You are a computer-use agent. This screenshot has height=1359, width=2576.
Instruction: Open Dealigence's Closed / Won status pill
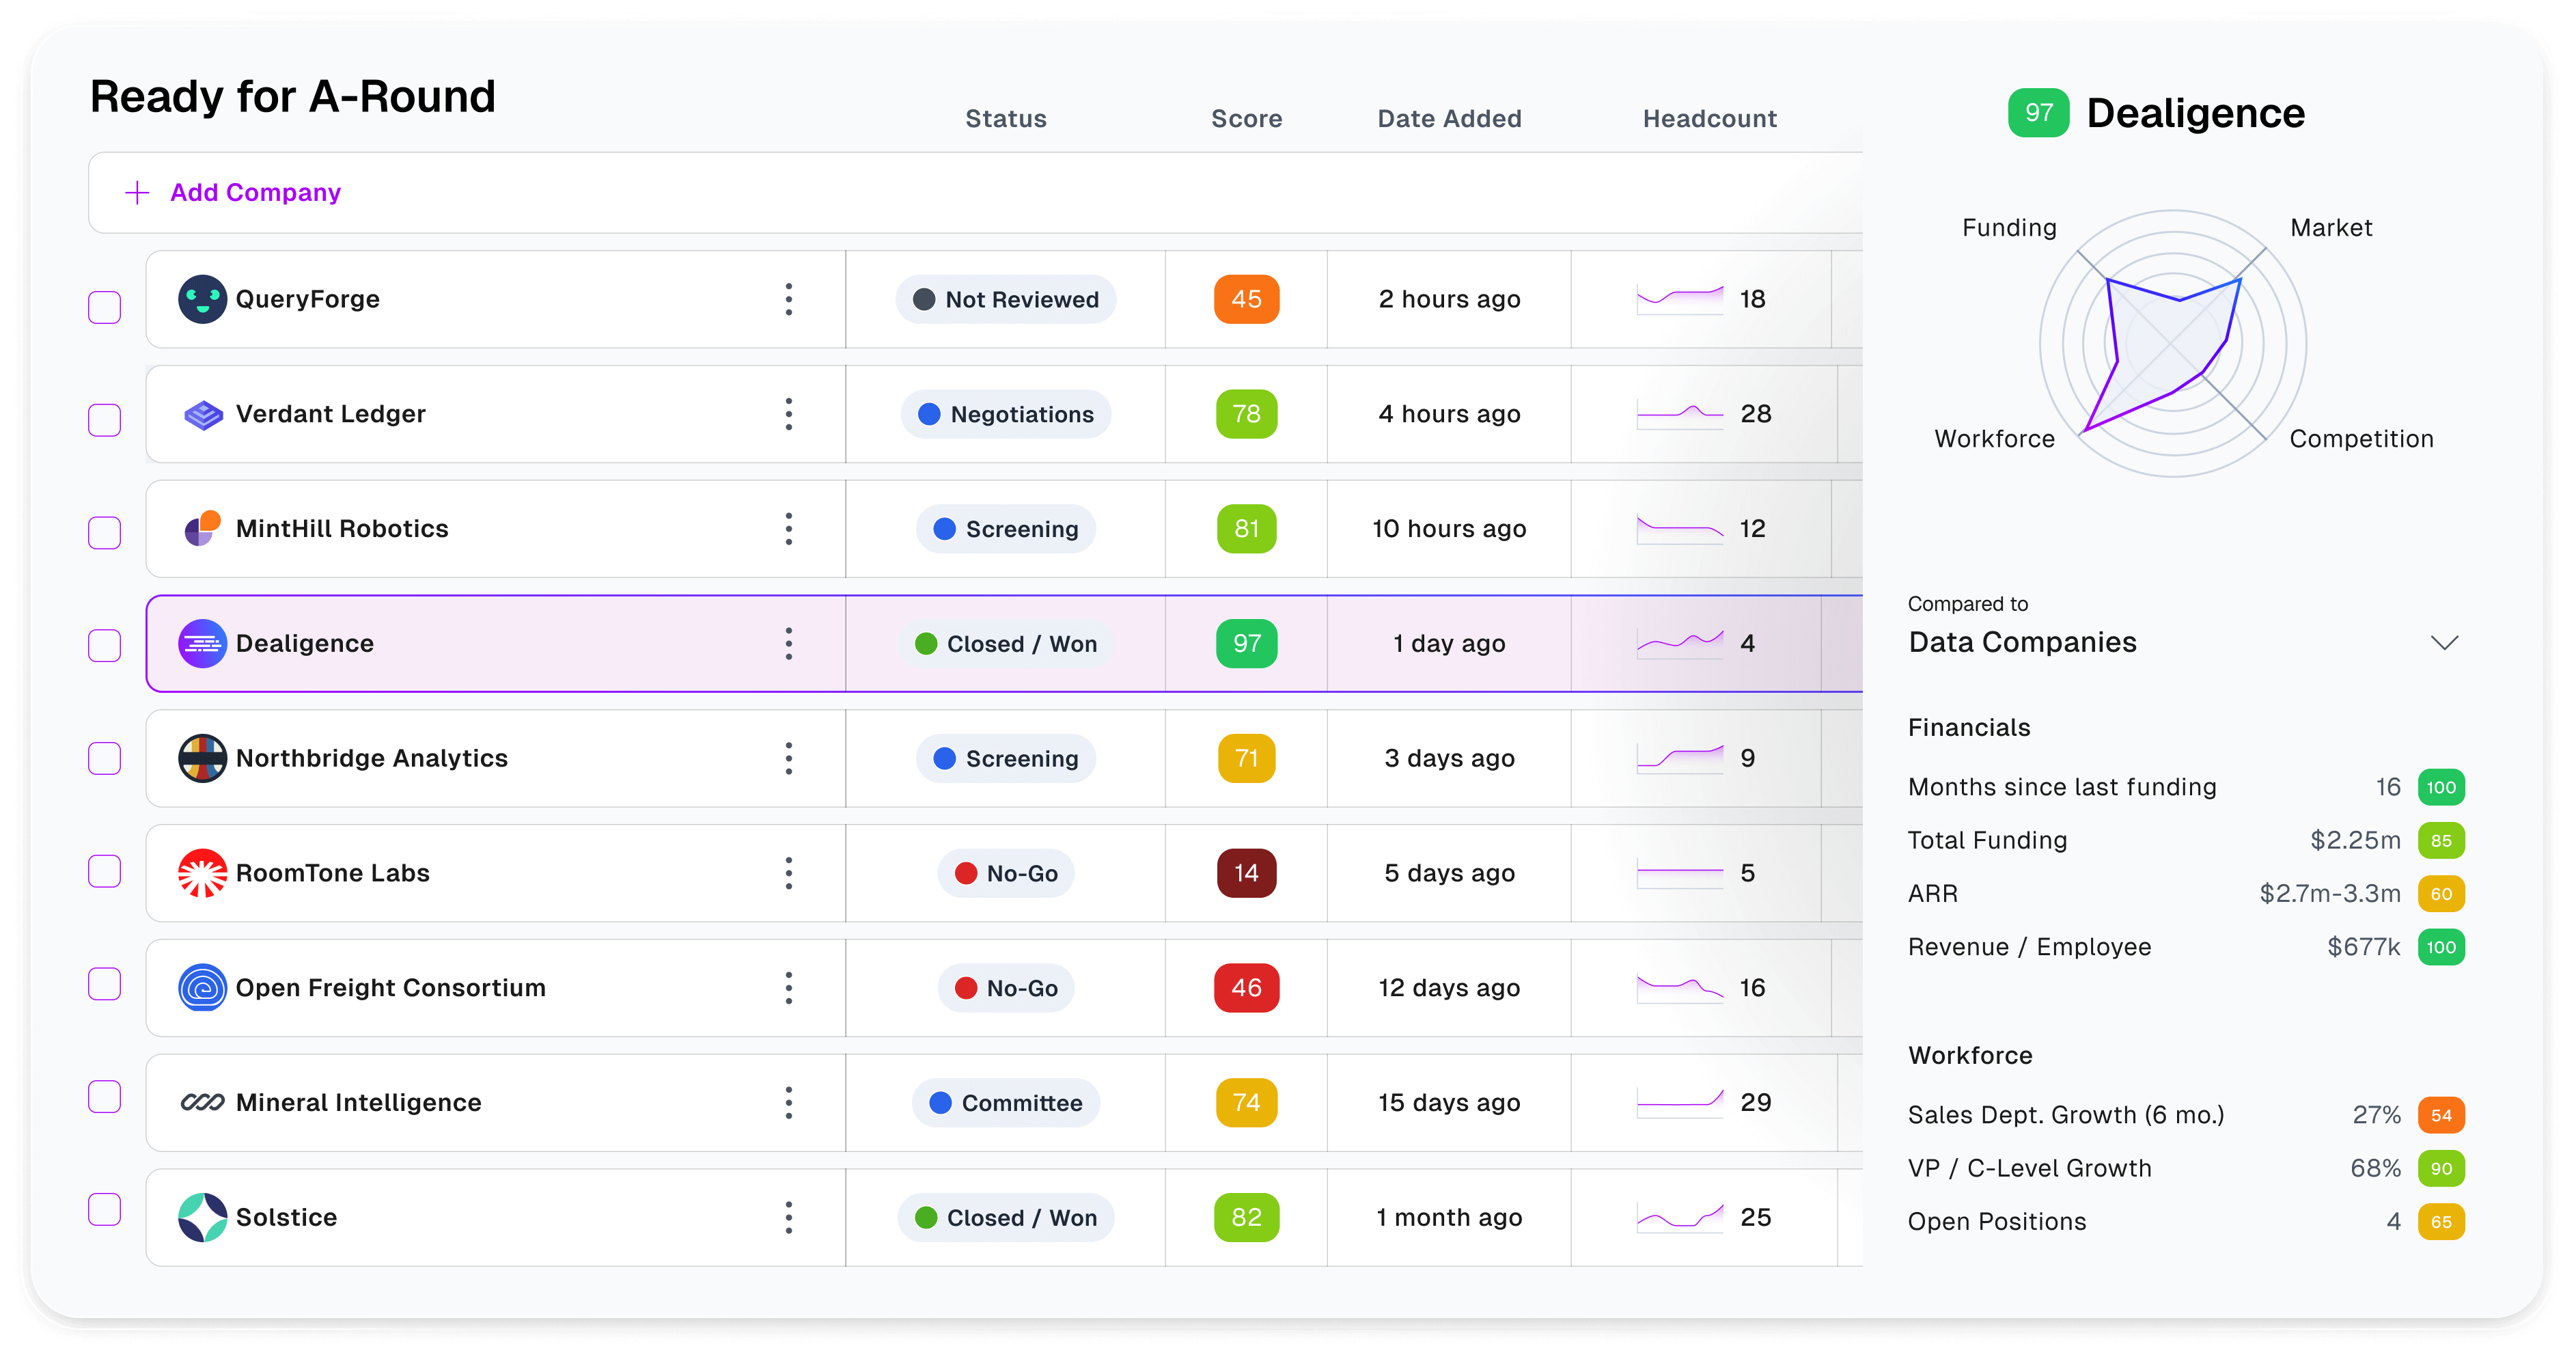point(1006,643)
